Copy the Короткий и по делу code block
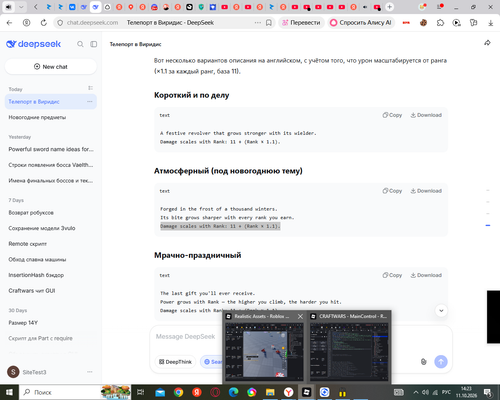Image resolution: width=500 pixels, height=400 pixels. (x=392, y=115)
